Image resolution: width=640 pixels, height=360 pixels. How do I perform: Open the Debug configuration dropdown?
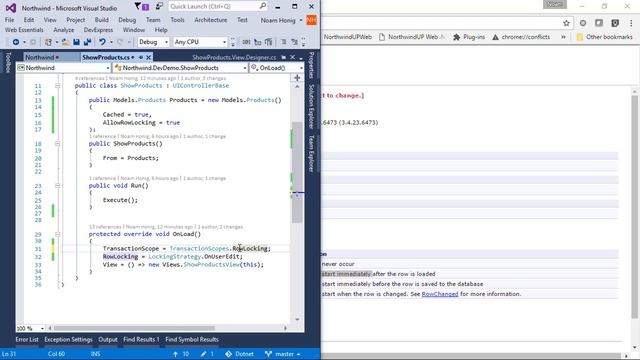(153, 42)
